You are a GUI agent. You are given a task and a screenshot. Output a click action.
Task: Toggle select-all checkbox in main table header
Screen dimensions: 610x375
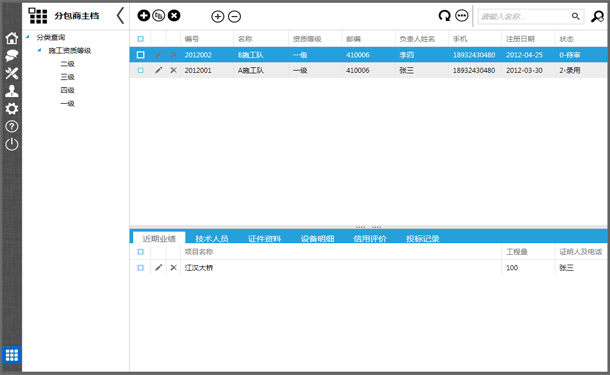tap(140, 39)
